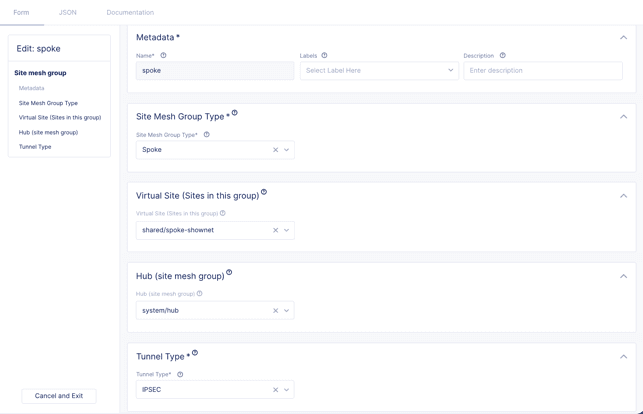The width and height of the screenshot is (643, 414).
Task: Click the Tunnel Type heading help icon
Action: [x=195, y=352]
